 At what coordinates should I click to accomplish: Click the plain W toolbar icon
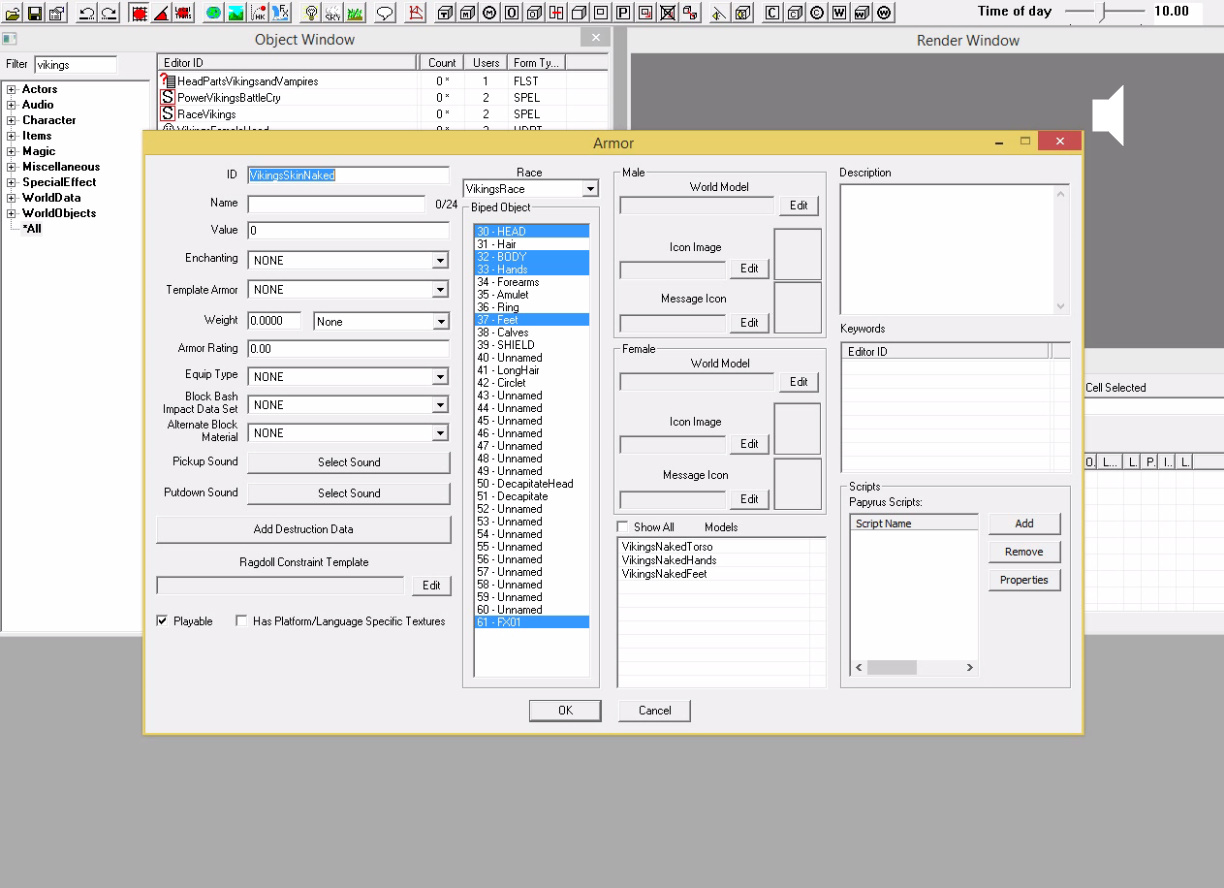click(839, 13)
